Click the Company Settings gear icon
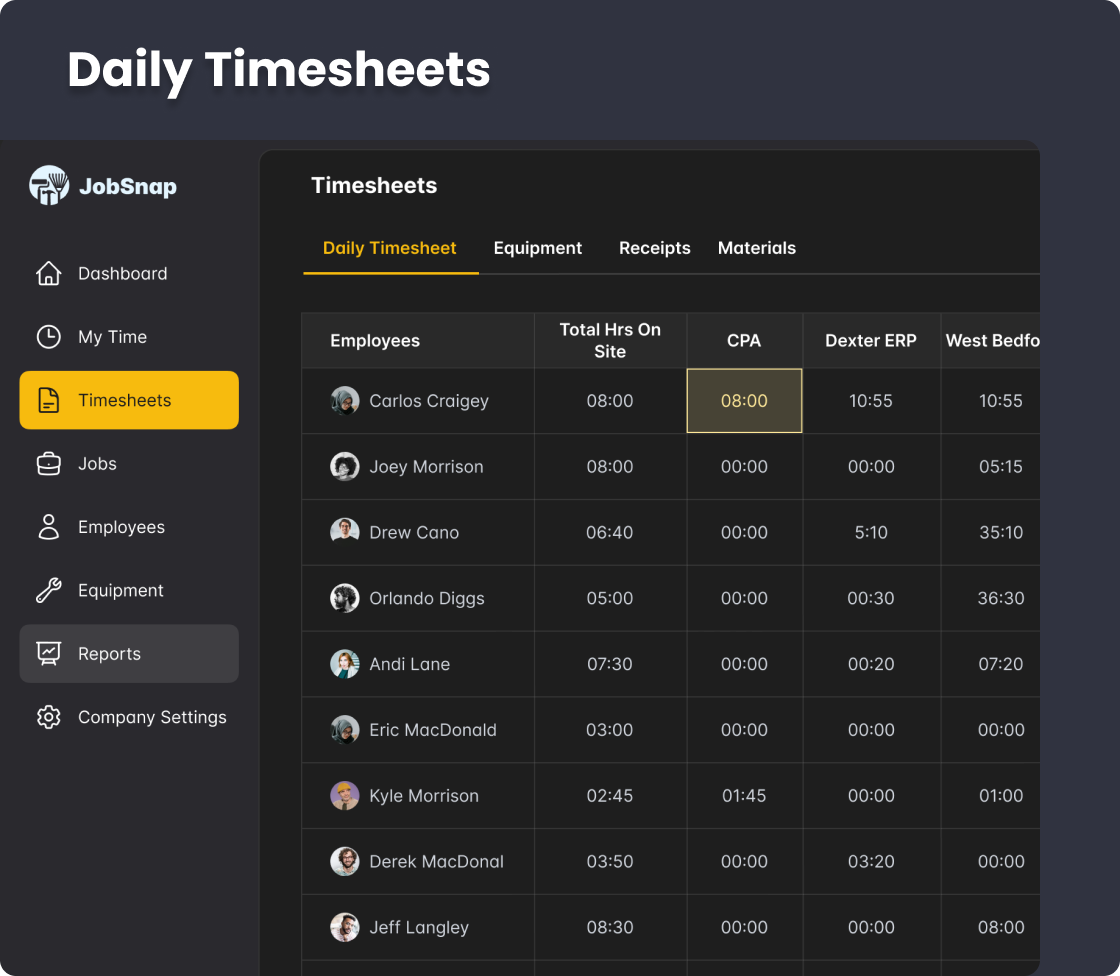This screenshot has height=976, width=1120. [49, 717]
